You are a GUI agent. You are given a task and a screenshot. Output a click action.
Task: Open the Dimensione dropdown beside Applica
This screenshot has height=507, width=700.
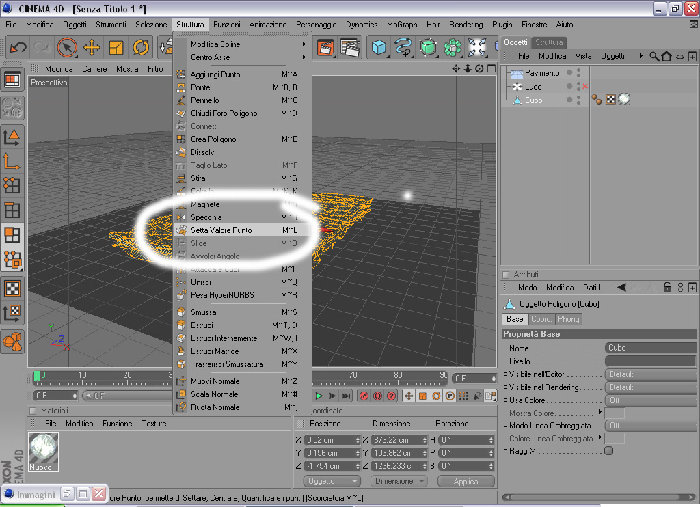pyautogui.click(x=399, y=481)
